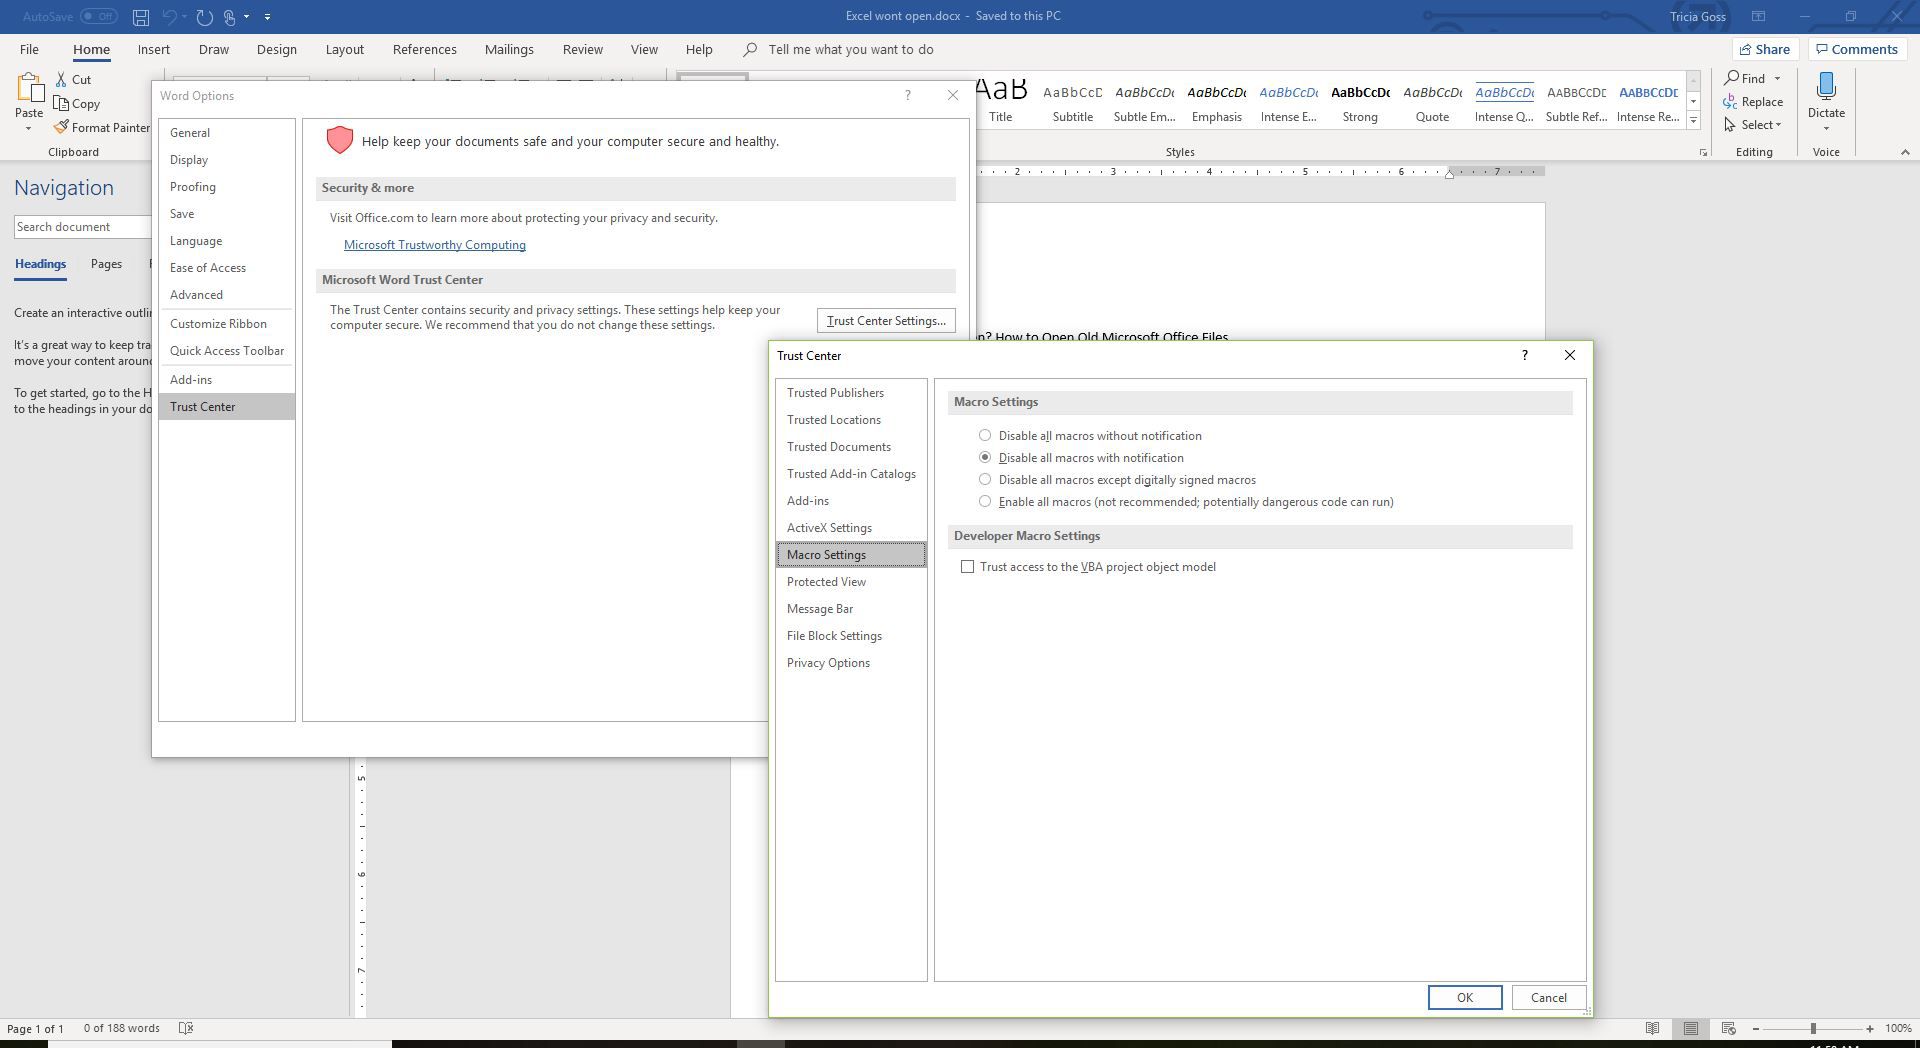
Task: Check Trust access to VBA project object model
Action: (967, 567)
